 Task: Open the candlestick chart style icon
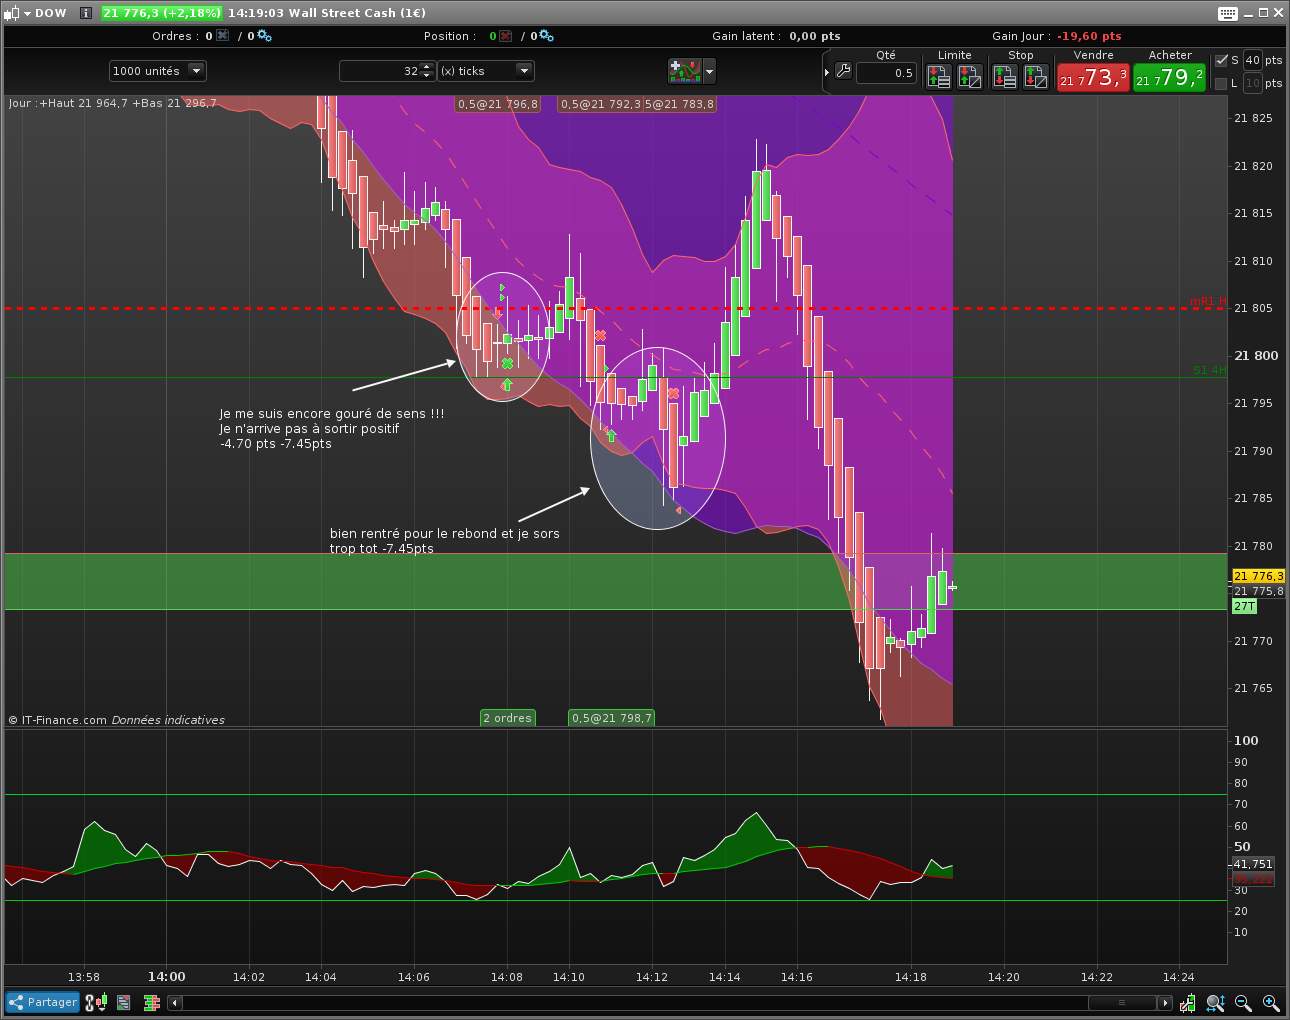(97, 1002)
